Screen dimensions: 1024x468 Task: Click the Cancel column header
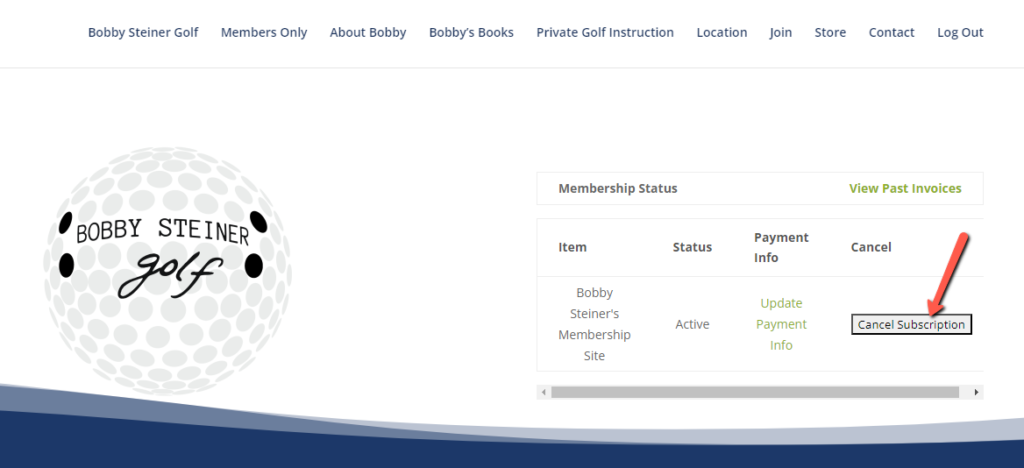point(871,247)
